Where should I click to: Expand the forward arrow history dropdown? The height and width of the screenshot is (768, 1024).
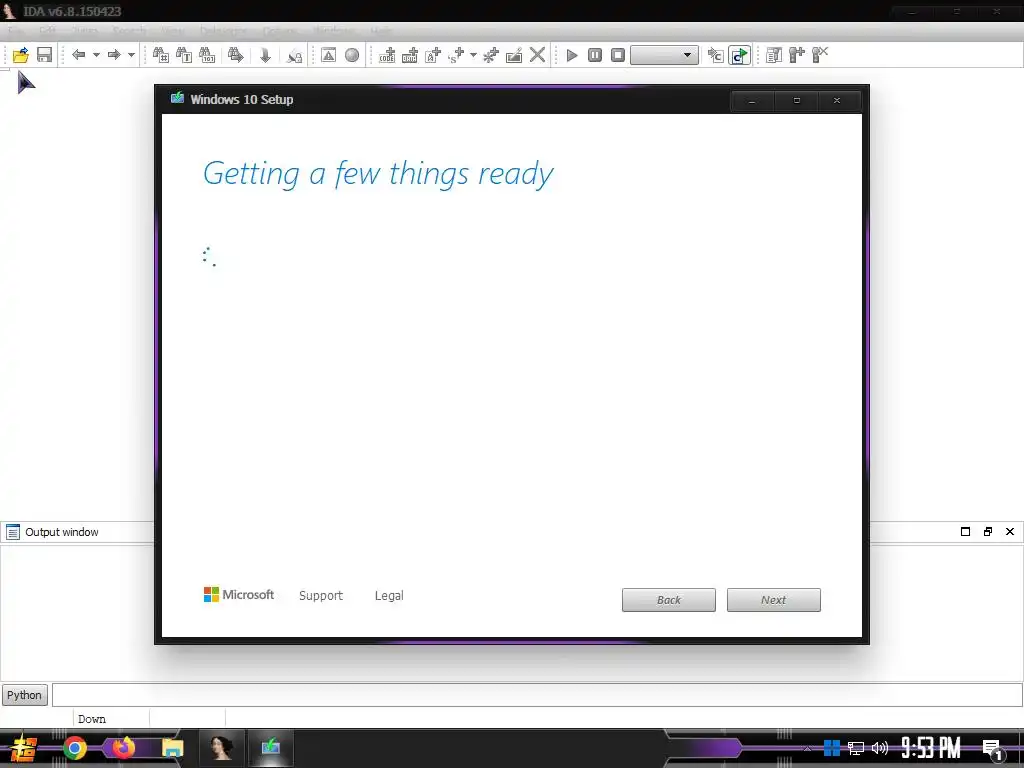pos(131,55)
